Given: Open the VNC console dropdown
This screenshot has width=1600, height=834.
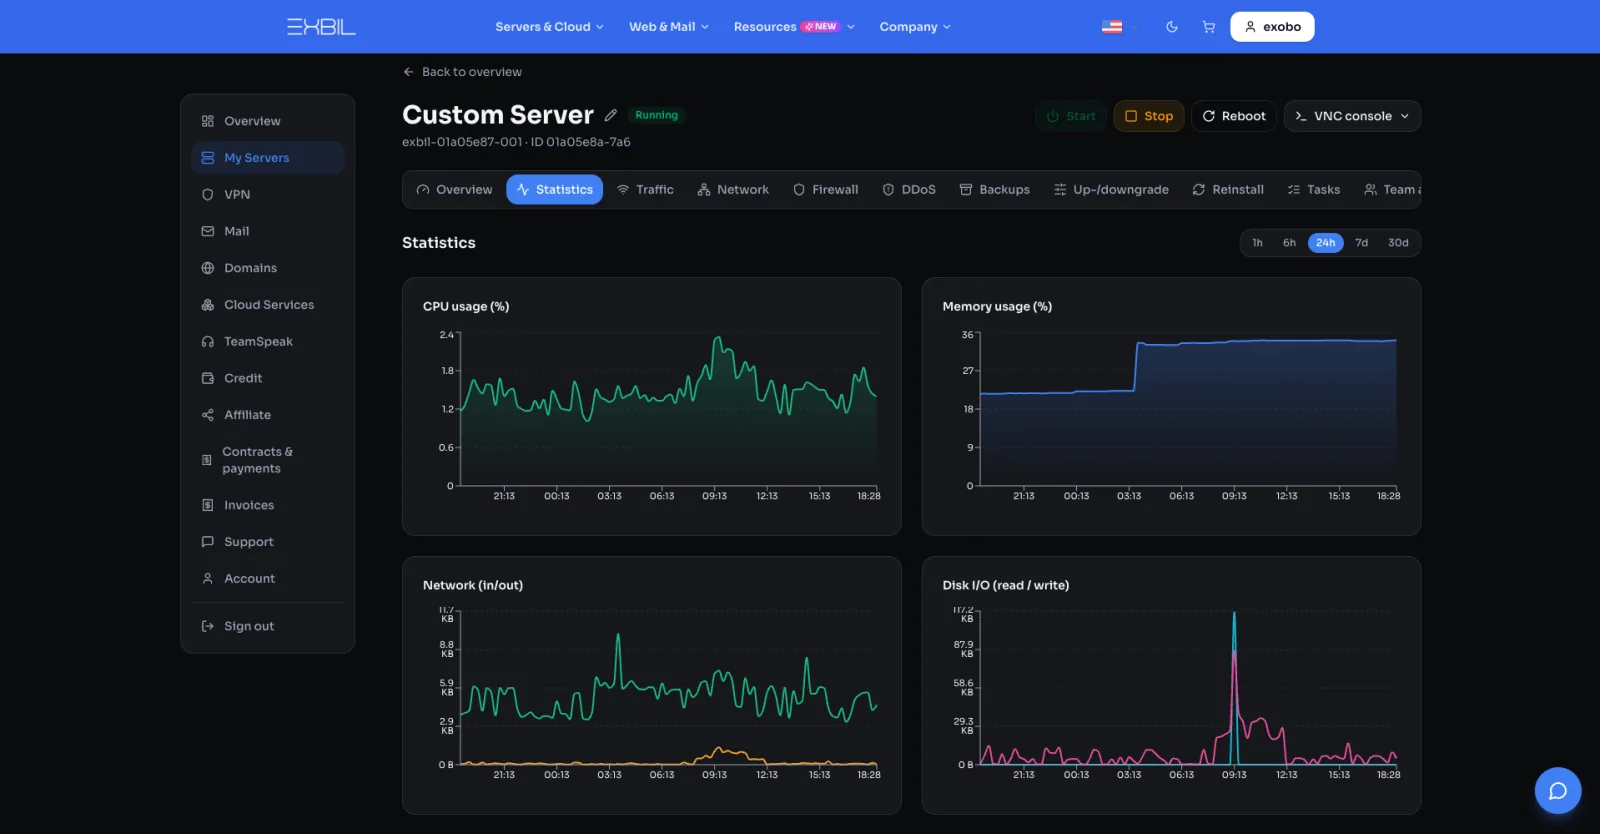Looking at the screenshot, I should 1352,116.
